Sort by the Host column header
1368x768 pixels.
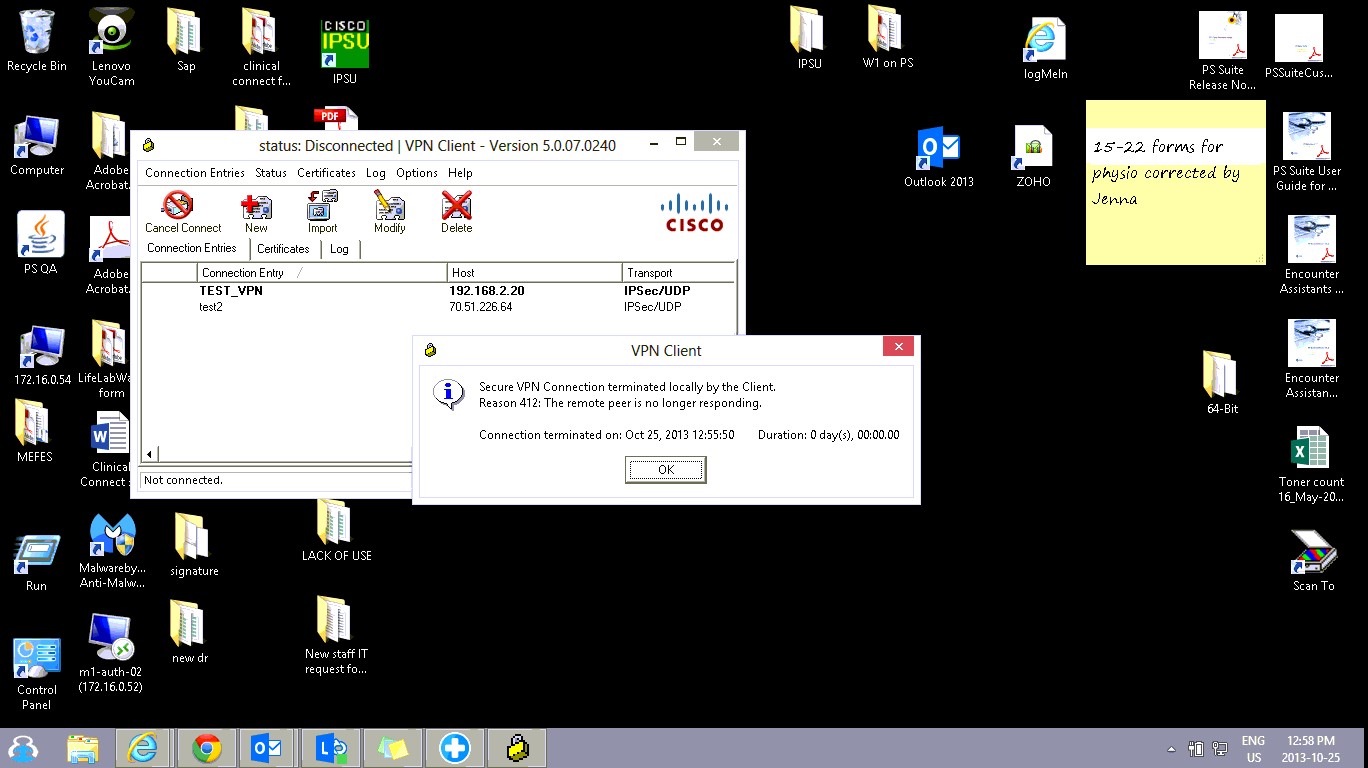[534, 273]
